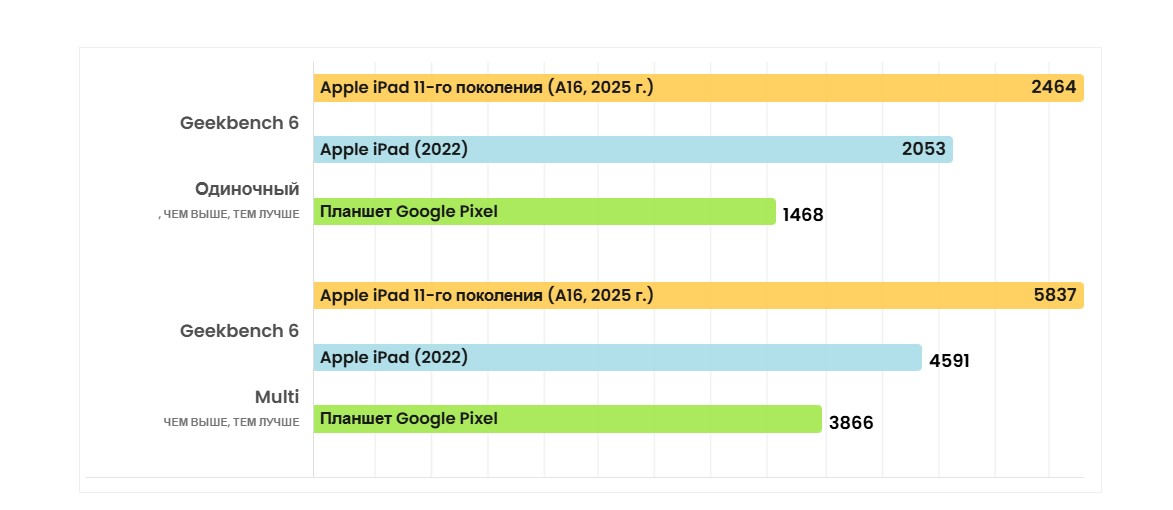Click Планшет Google Pixel label in Одиночный group

(x=408, y=211)
